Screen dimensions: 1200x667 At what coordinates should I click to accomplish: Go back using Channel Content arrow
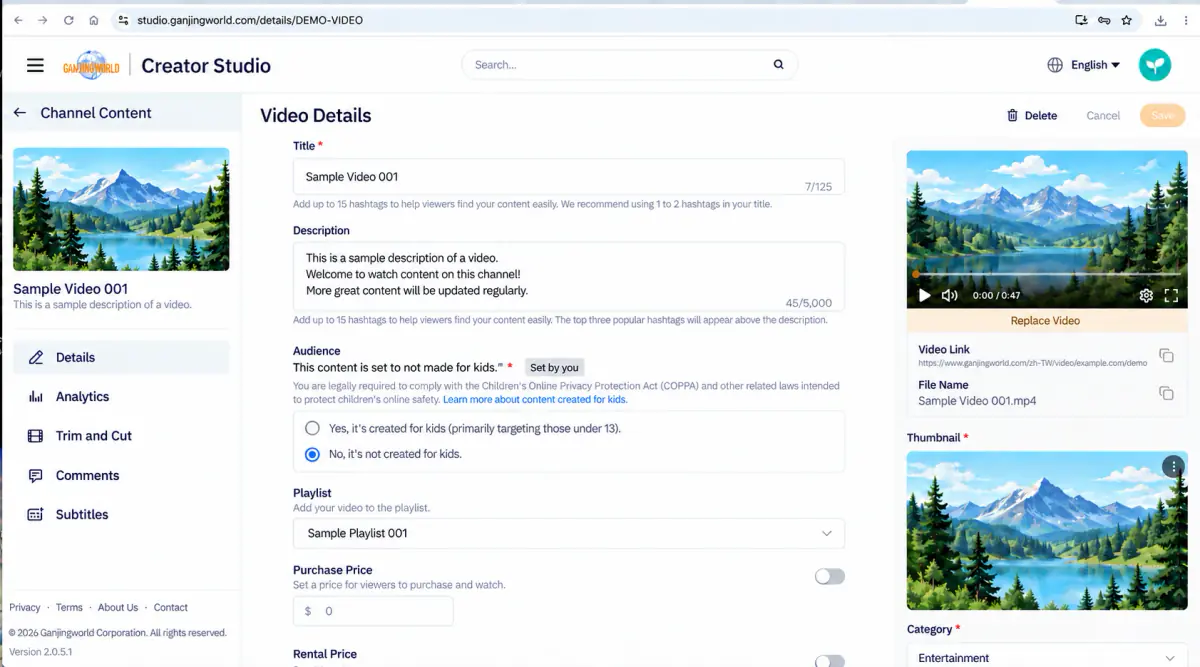point(19,113)
